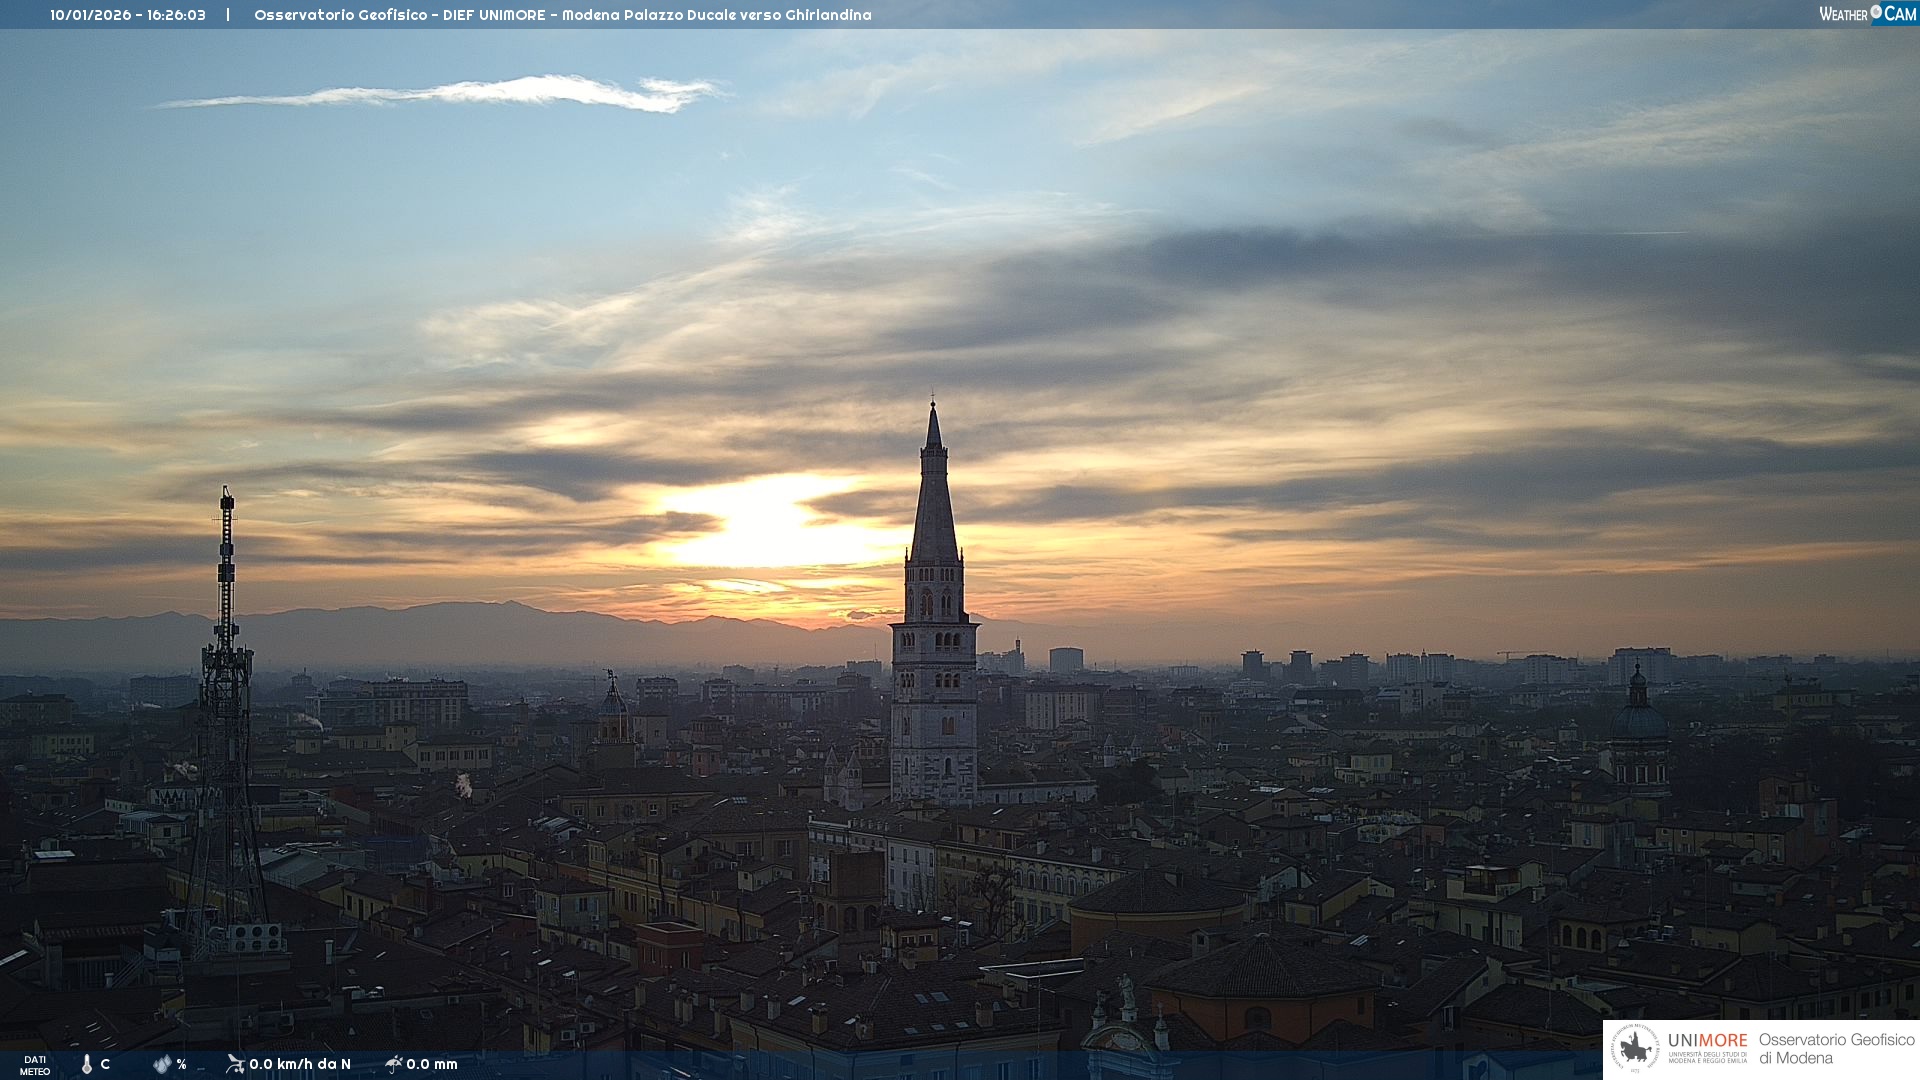Click the CAM blue logo badge
Image resolution: width=1920 pixels, height=1080 pixels.
click(1899, 14)
